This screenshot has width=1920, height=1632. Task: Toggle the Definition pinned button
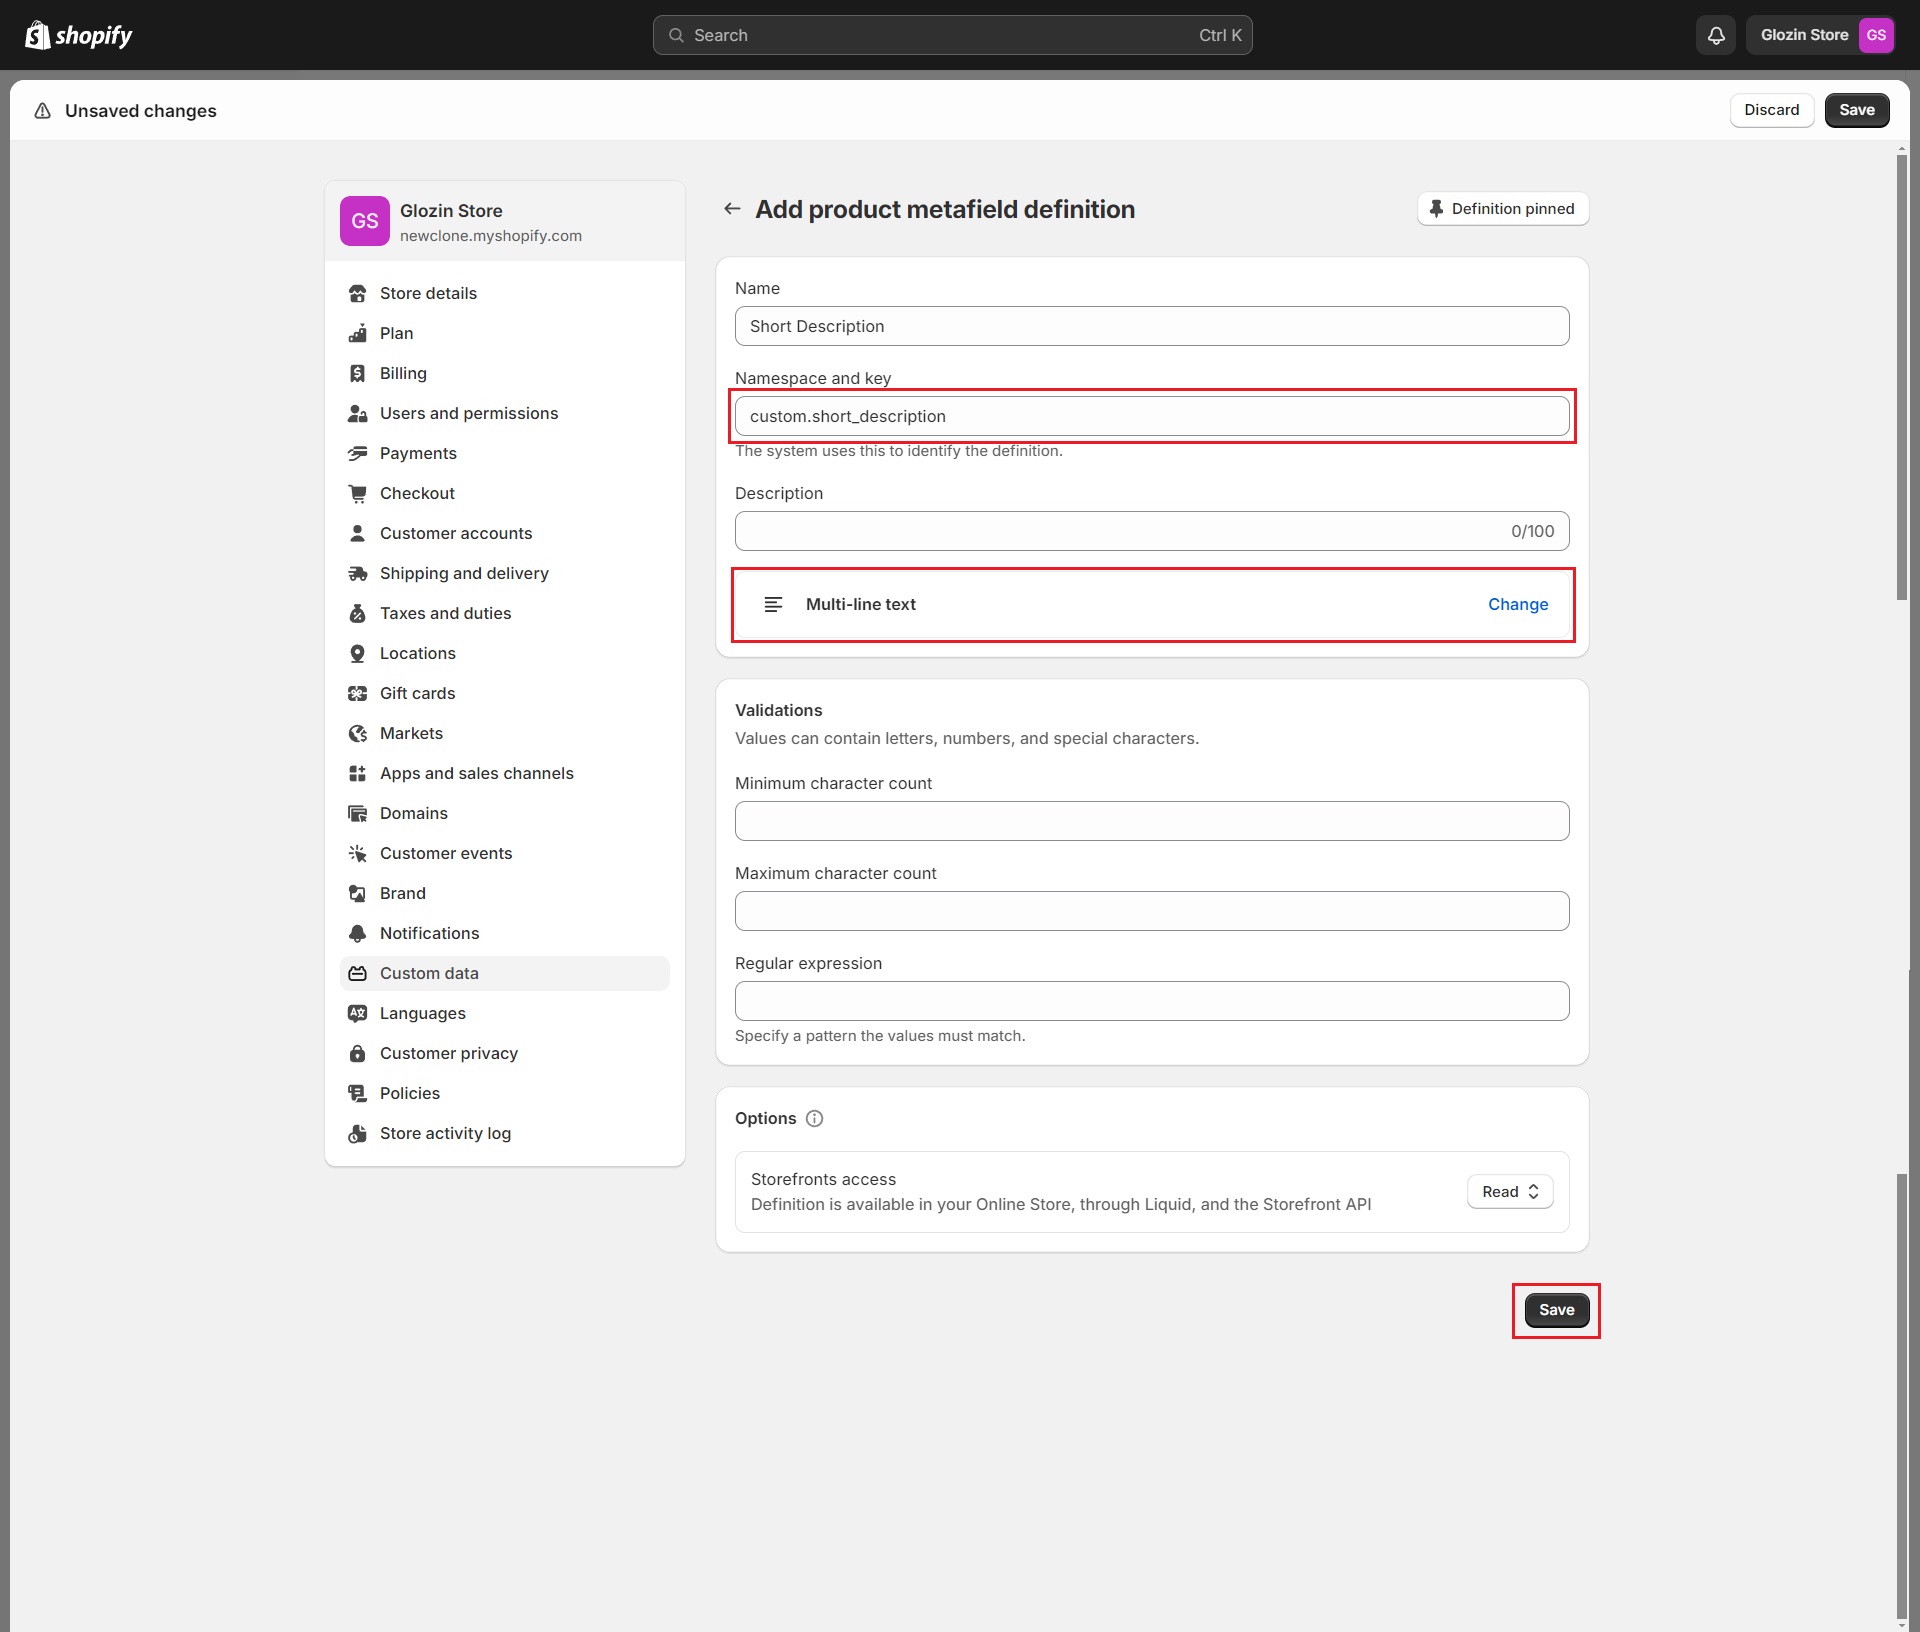click(x=1502, y=209)
